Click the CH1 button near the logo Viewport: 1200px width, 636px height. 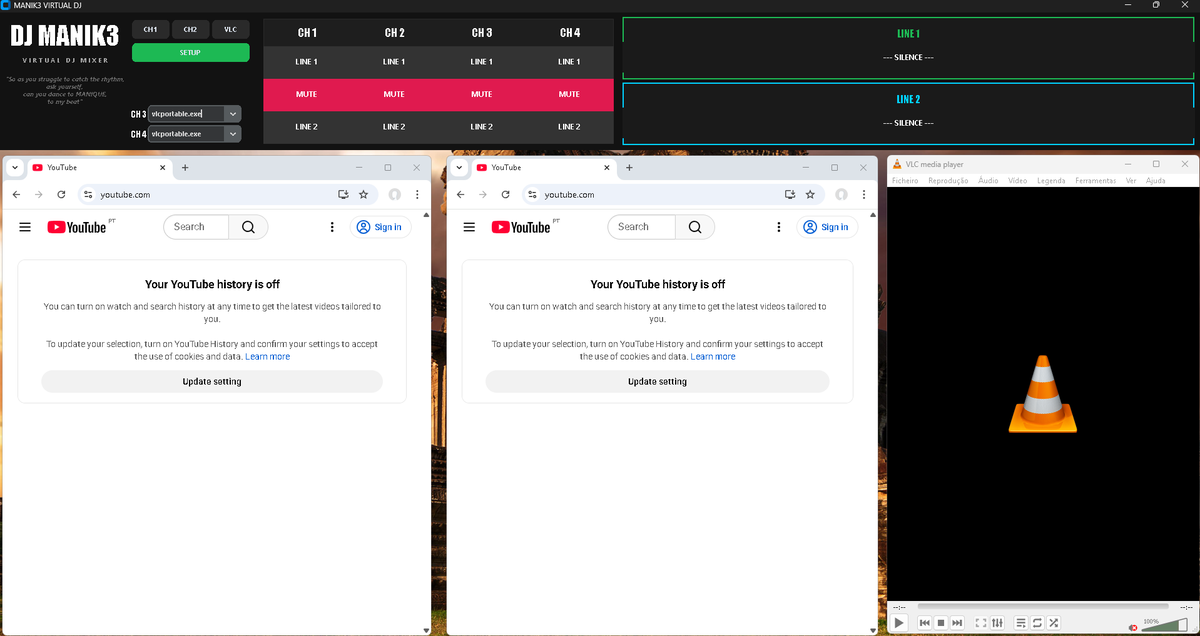pyautogui.click(x=150, y=29)
